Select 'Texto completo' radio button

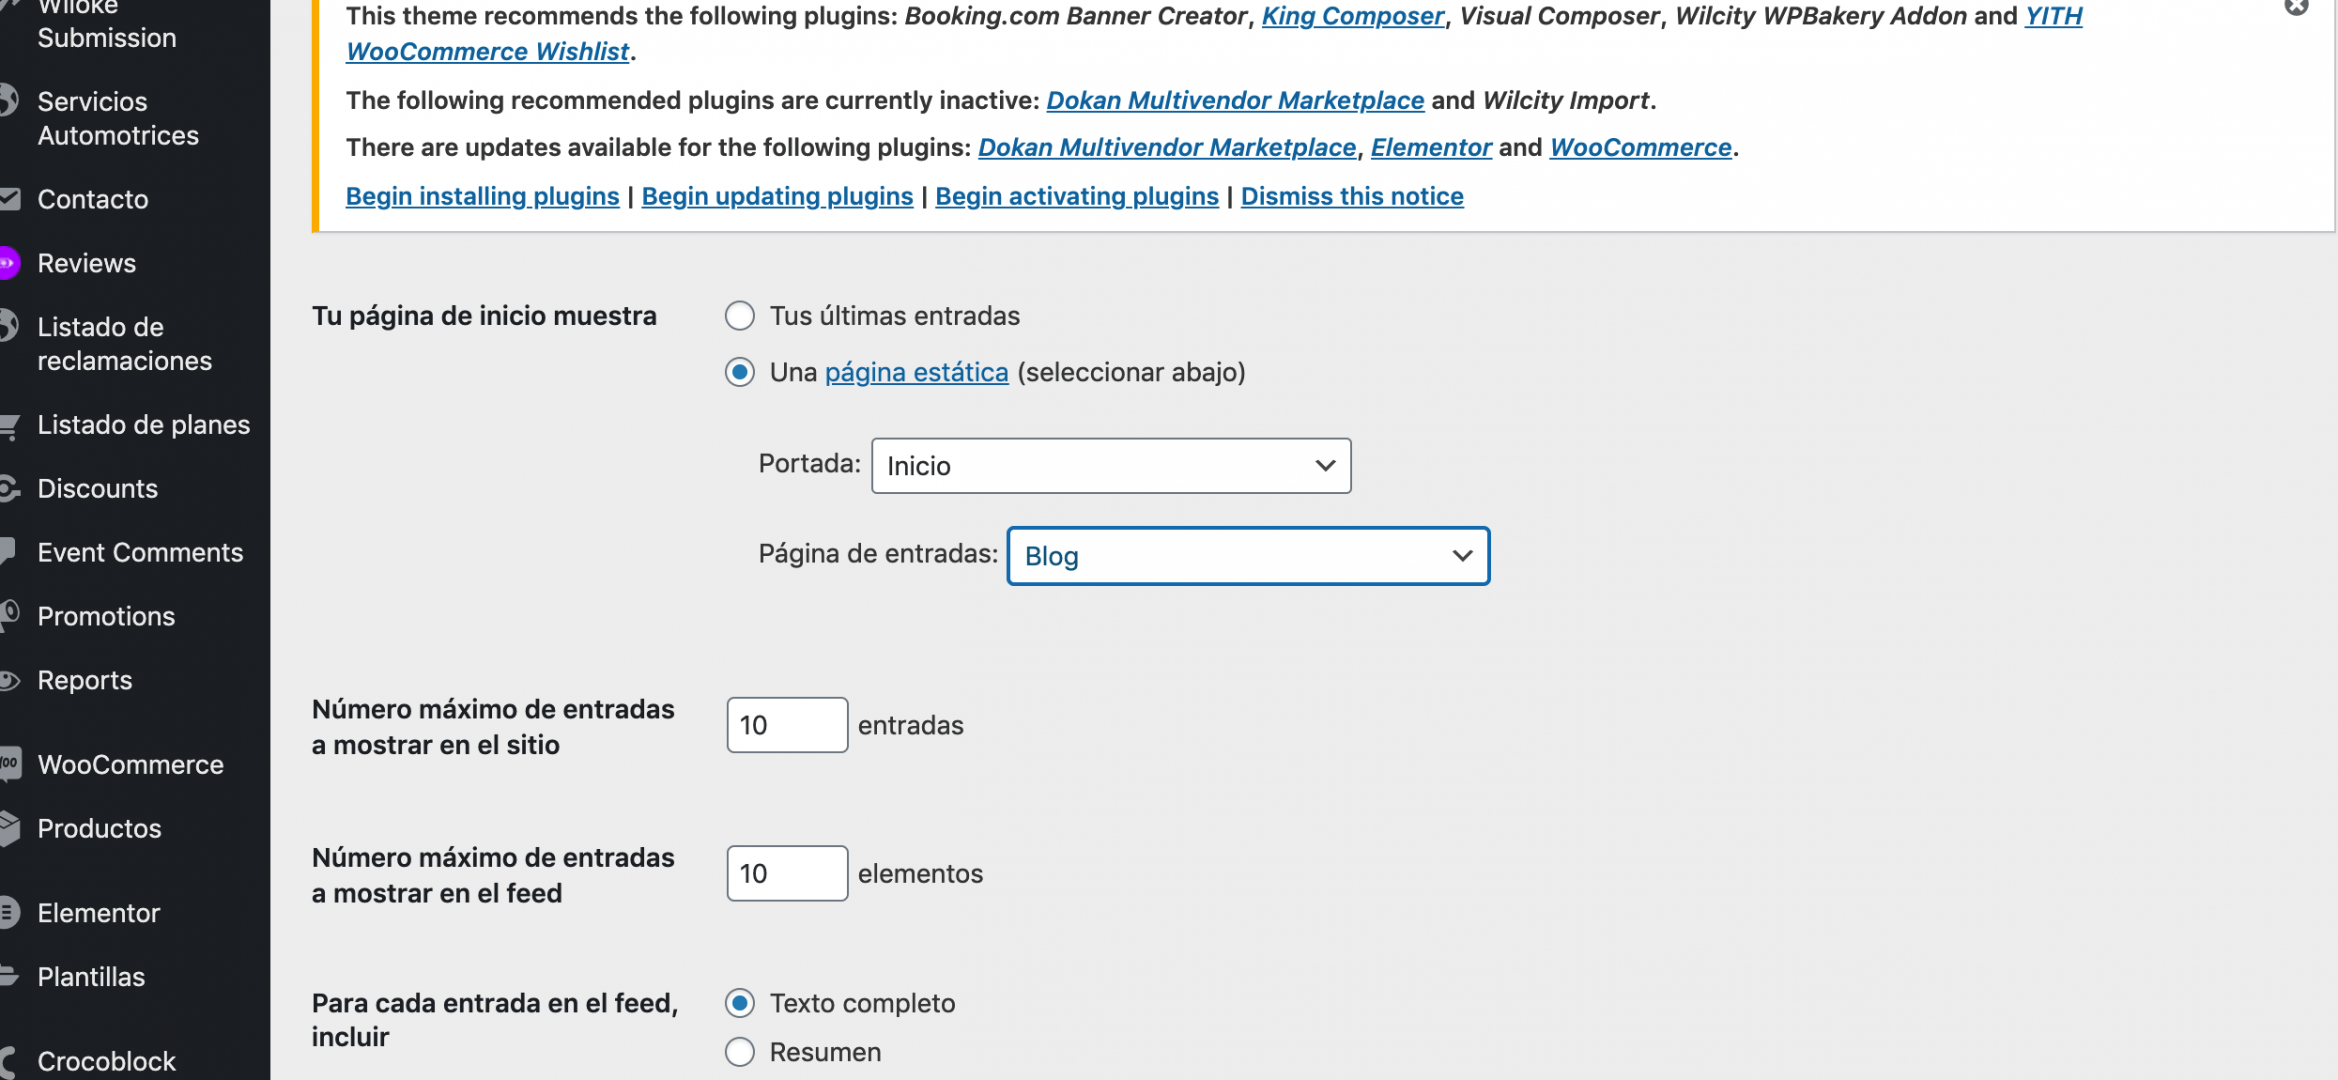[x=739, y=1003]
